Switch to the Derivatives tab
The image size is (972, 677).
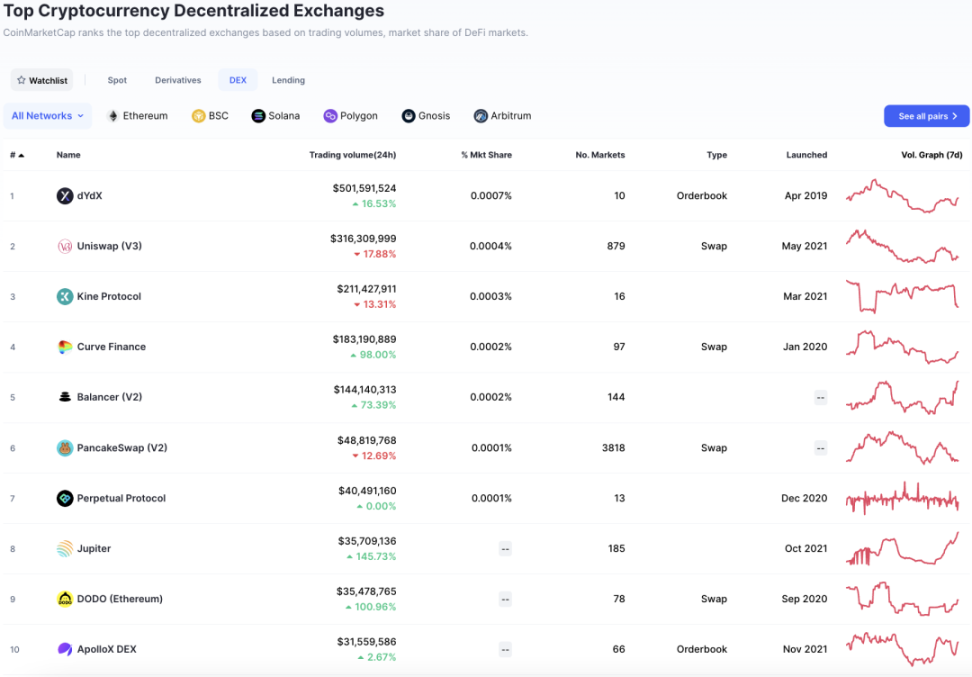pyautogui.click(x=178, y=80)
